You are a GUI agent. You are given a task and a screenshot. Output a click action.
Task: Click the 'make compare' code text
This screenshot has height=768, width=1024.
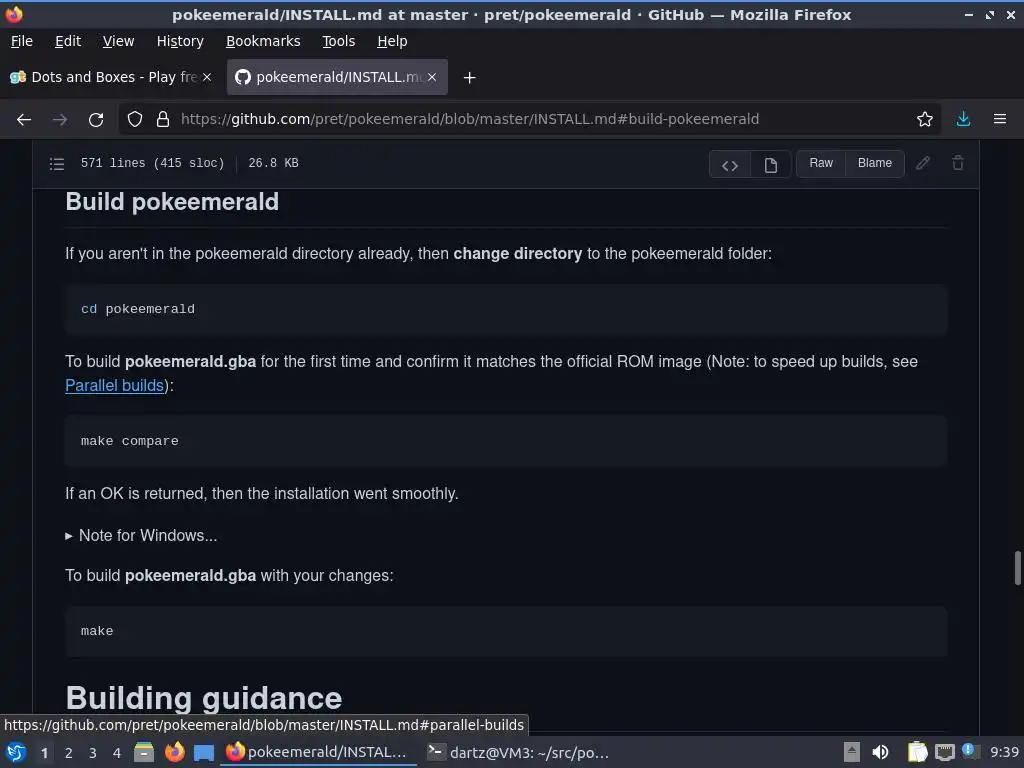tap(129, 441)
